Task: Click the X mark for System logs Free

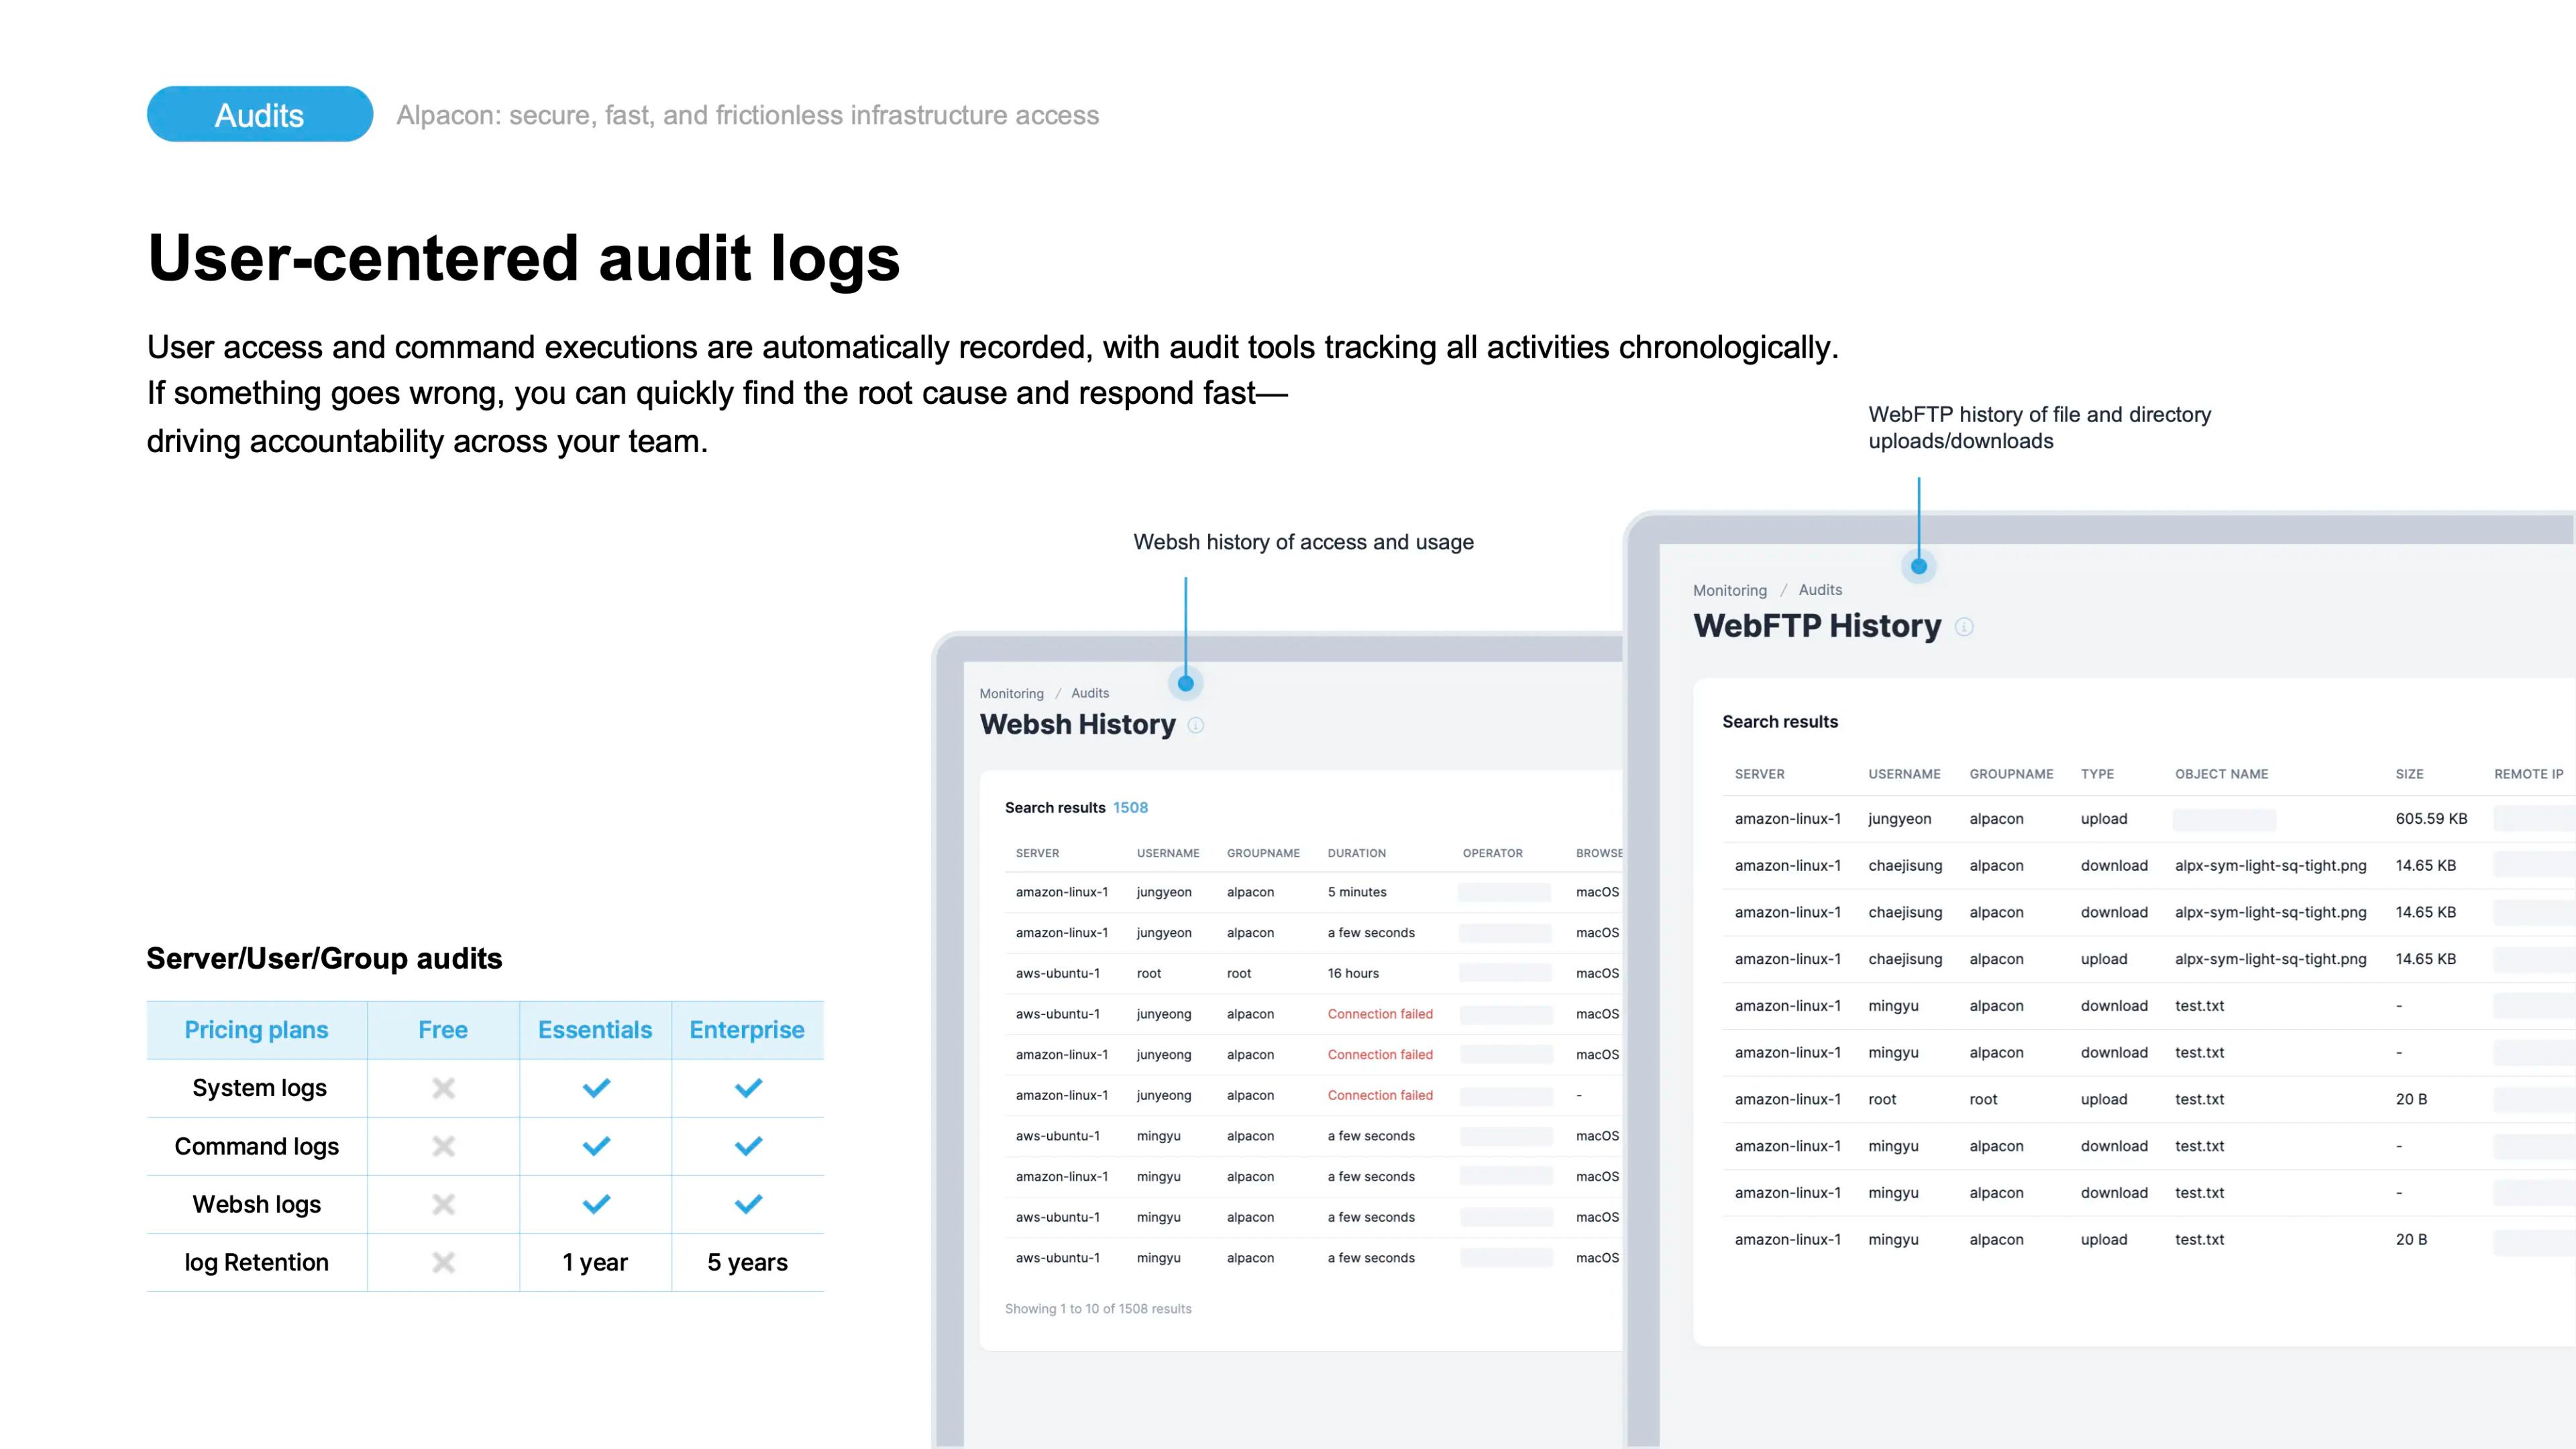Action: click(443, 1088)
